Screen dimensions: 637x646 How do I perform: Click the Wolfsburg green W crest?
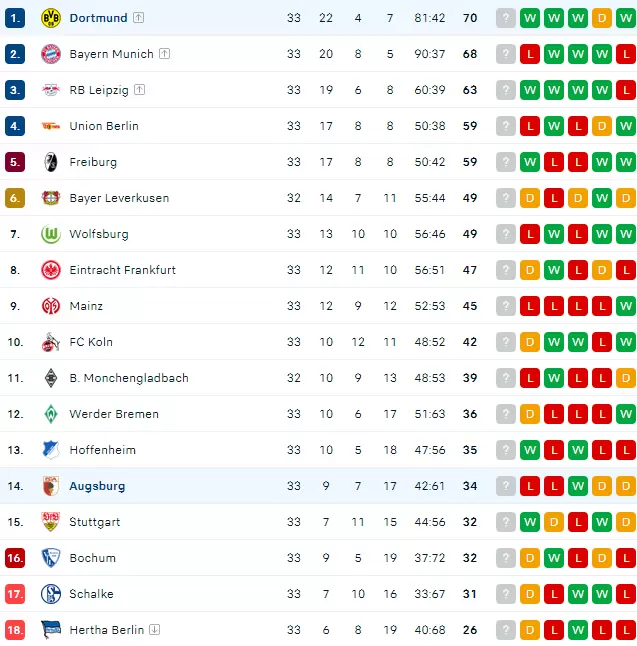point(51,234)
